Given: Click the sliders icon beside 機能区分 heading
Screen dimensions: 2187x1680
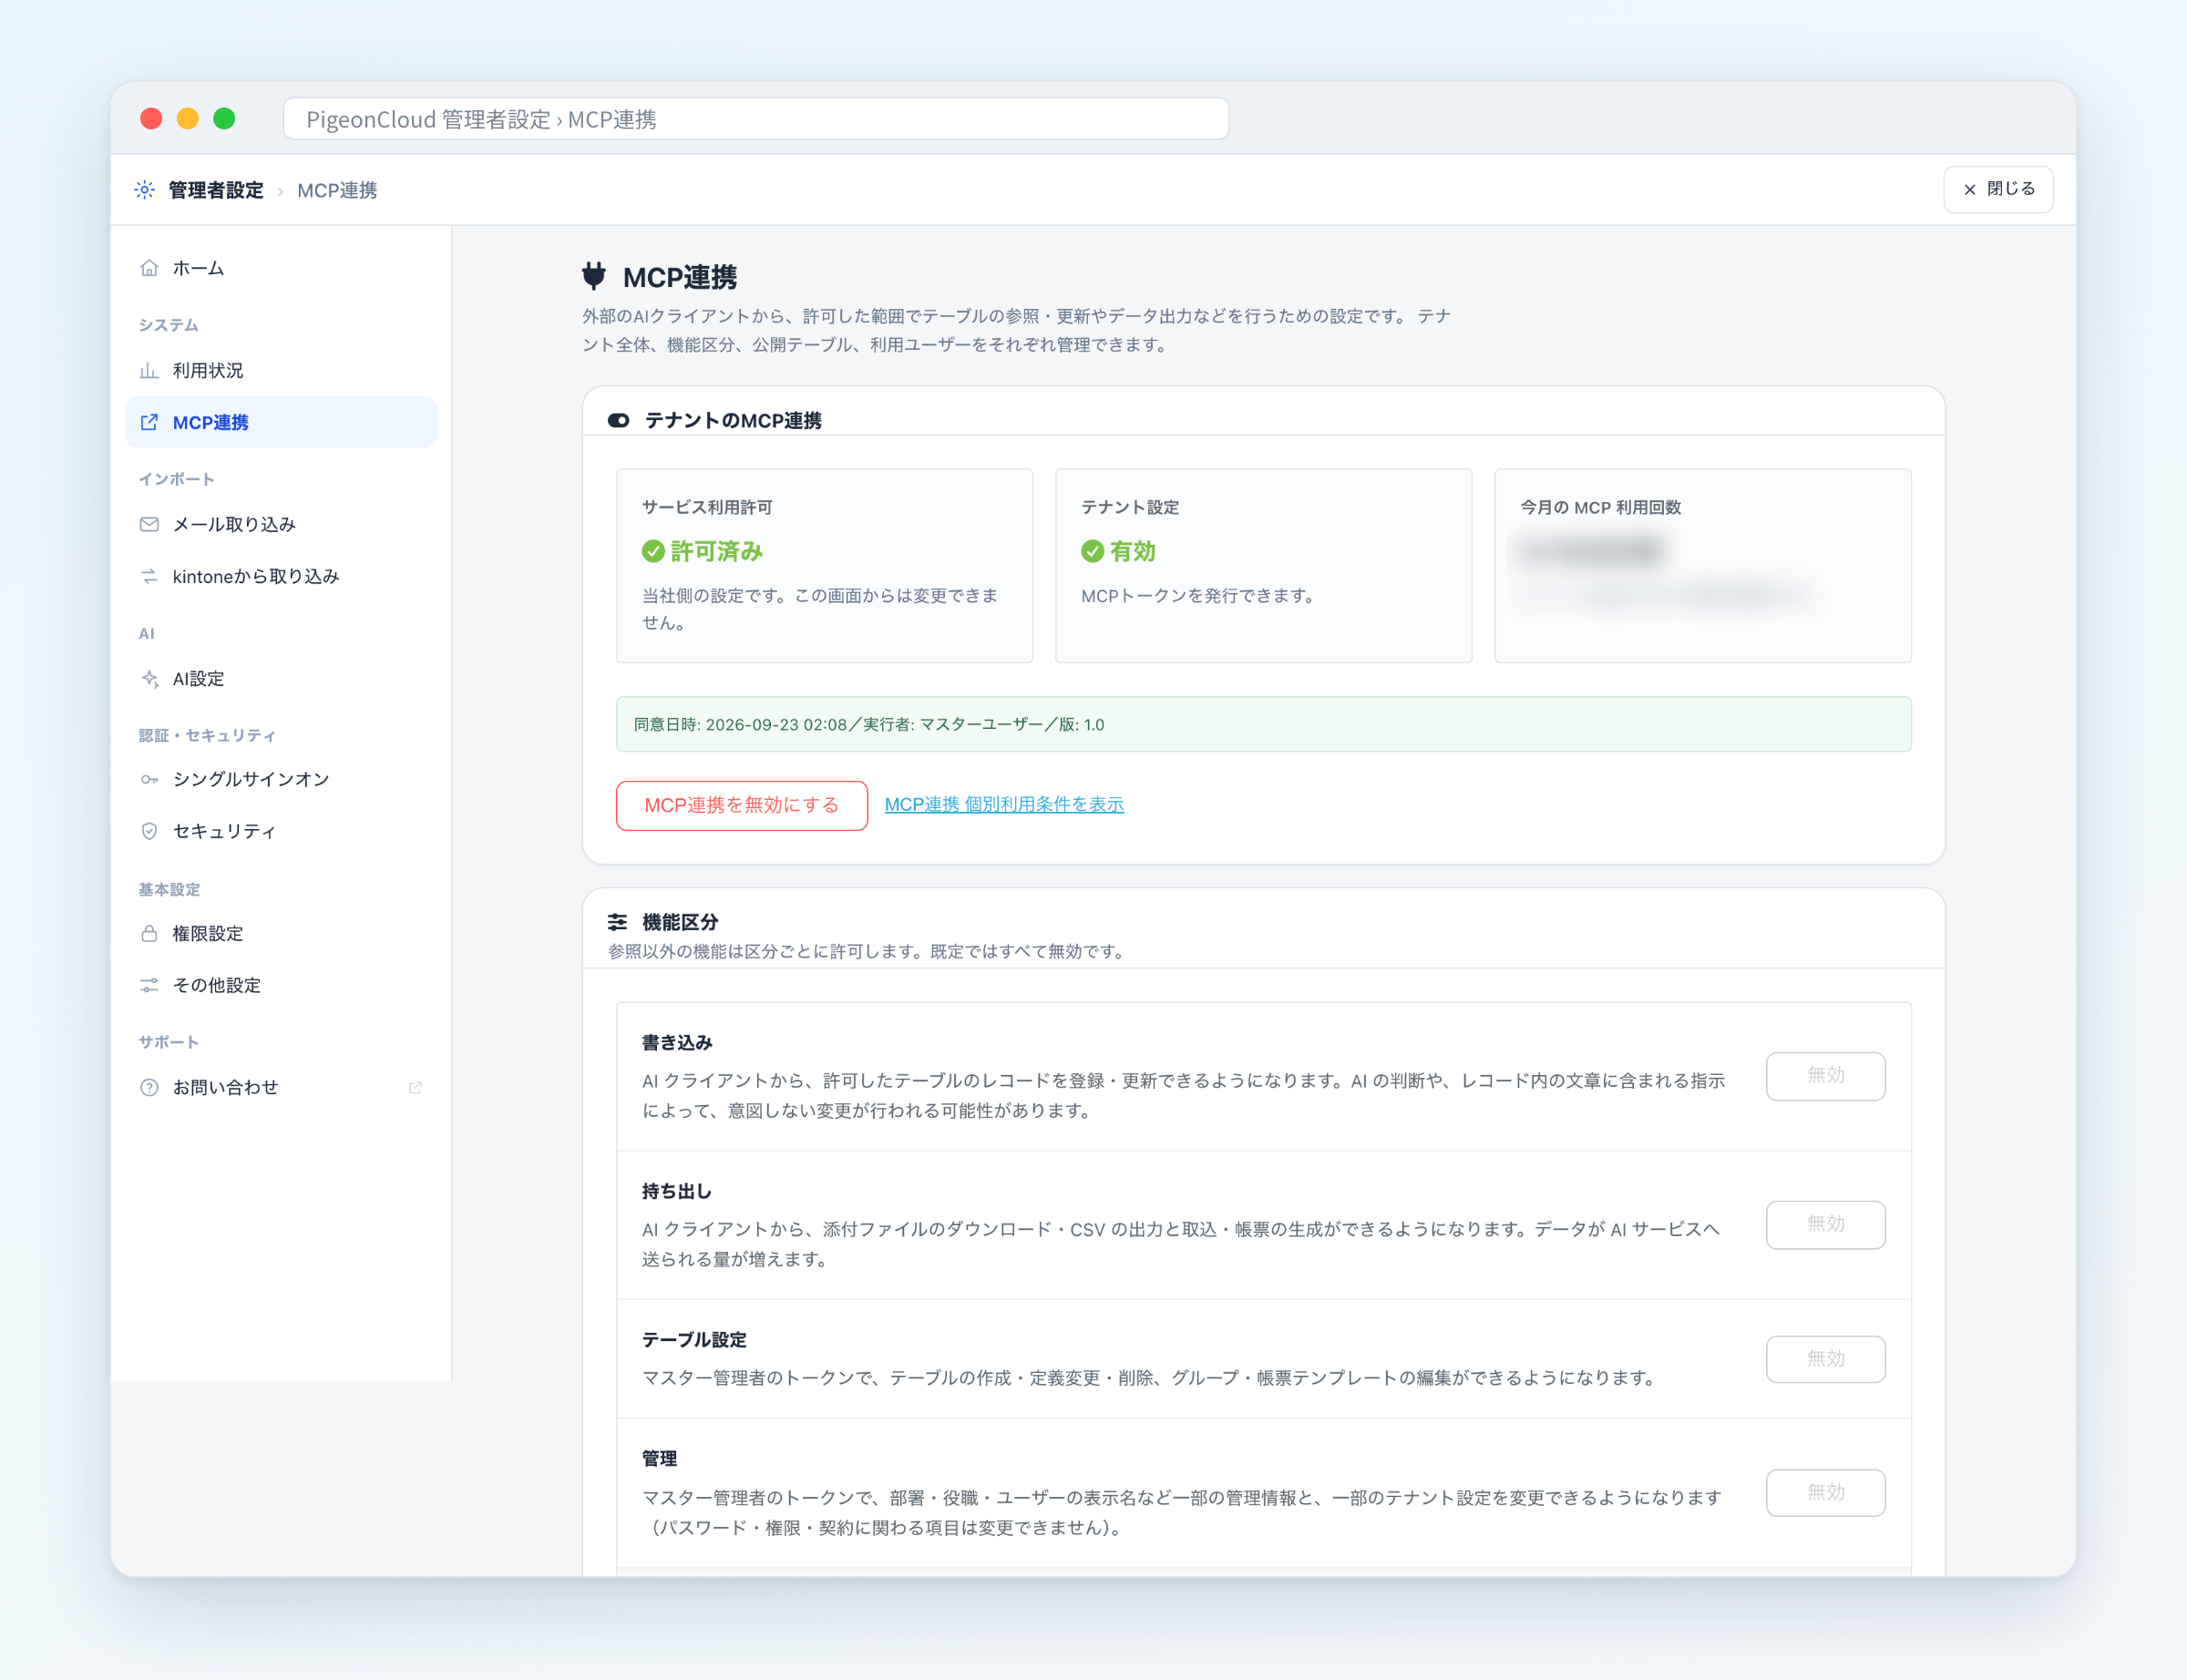Looking at the screenshot, I should (618, 922).
